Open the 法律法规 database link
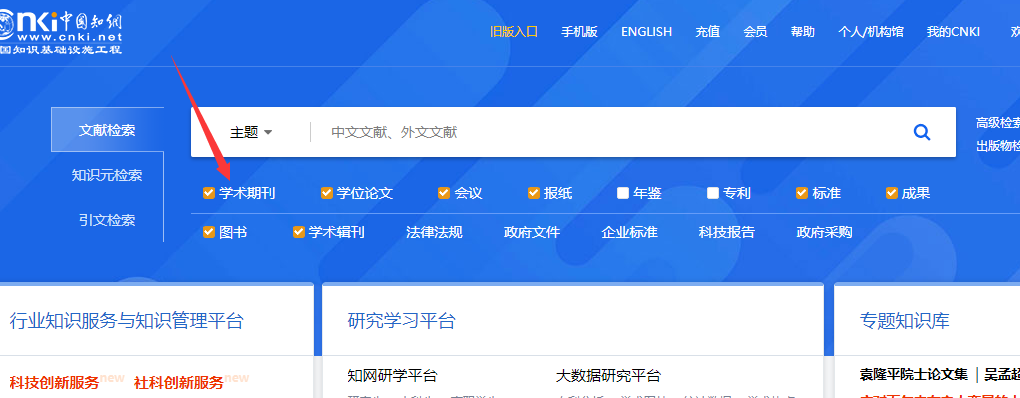This screenshot has height=398, width=1020. [x=434, y=232]
